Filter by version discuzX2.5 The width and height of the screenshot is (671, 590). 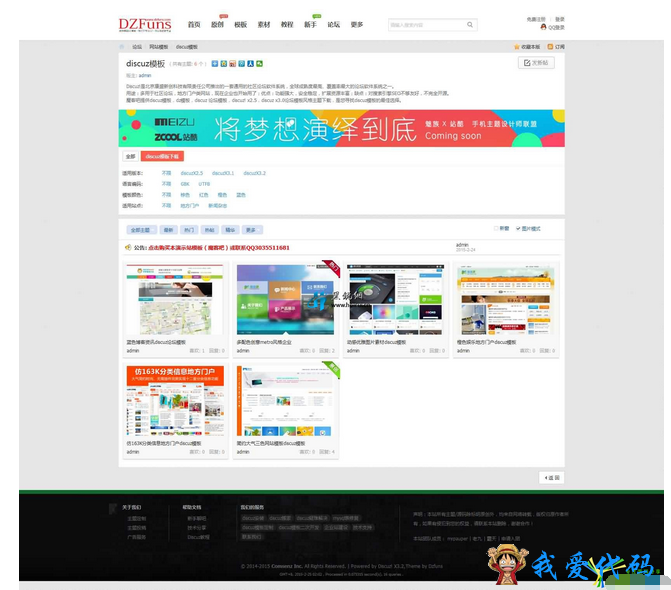click(x=192, y=173)
